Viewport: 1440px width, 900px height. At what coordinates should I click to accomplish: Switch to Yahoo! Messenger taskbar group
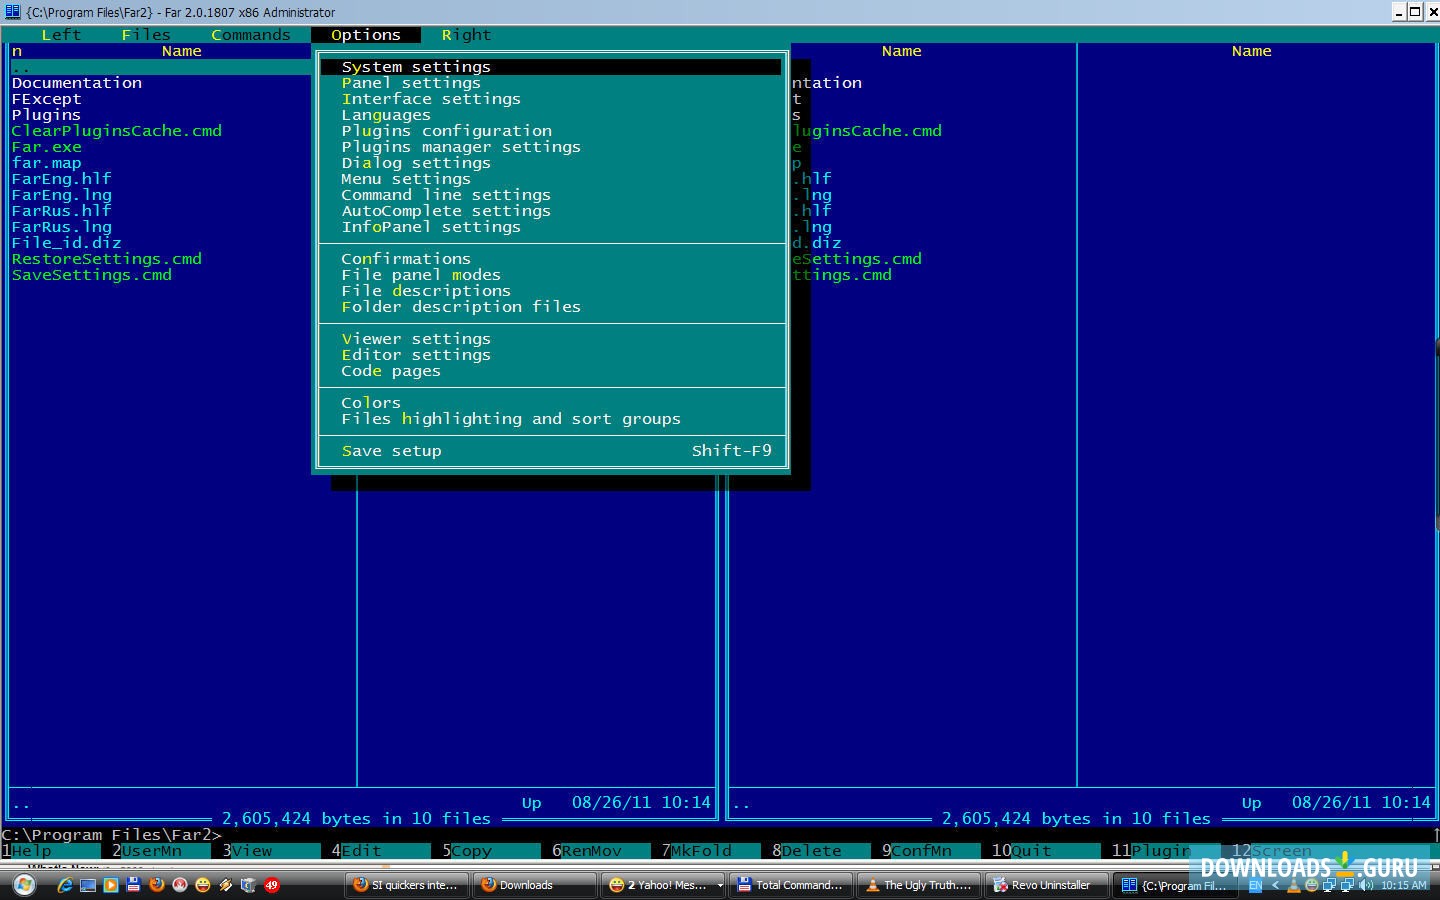pos(662,885)
